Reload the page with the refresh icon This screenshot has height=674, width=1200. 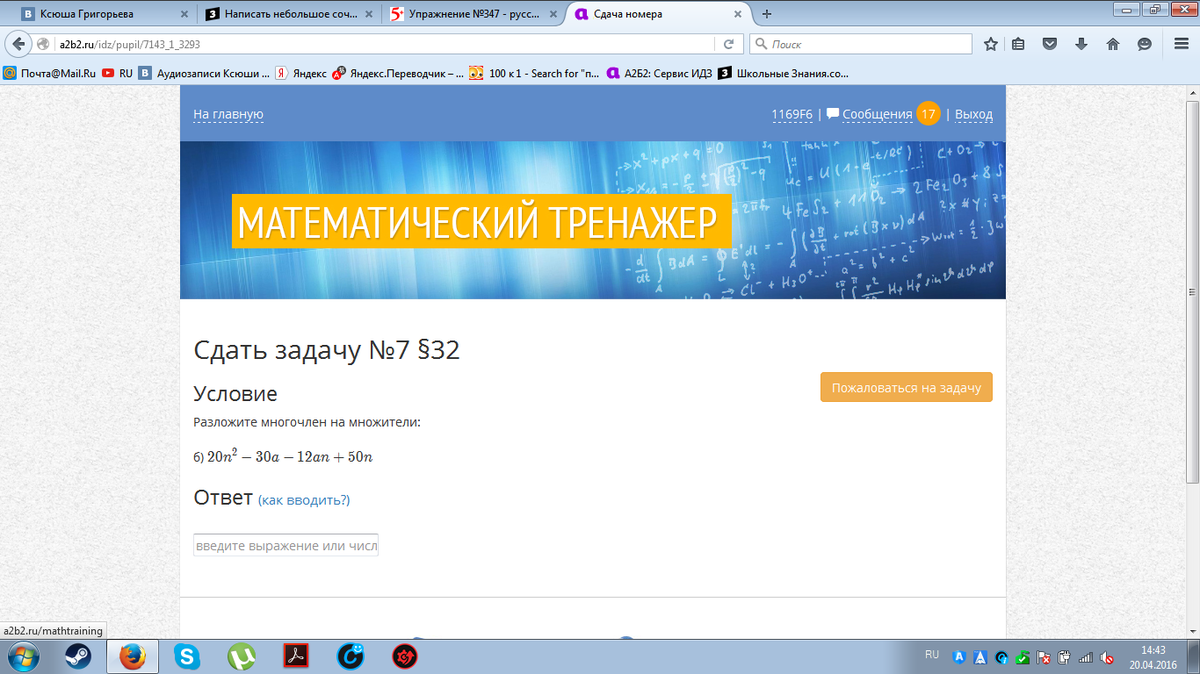click(729, 44)
